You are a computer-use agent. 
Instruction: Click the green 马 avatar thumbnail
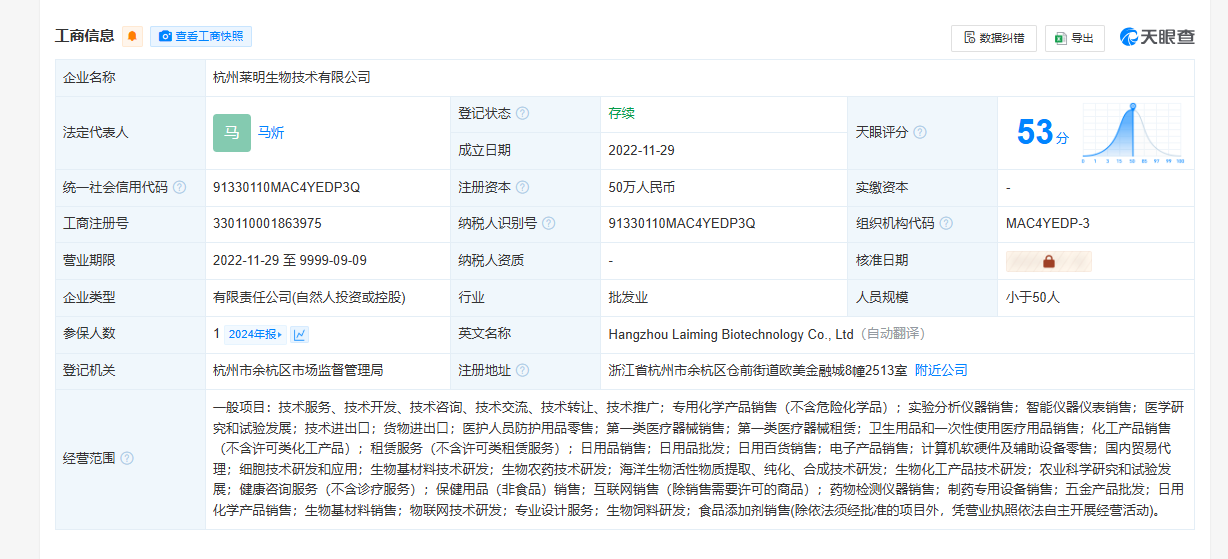[232, 133]
